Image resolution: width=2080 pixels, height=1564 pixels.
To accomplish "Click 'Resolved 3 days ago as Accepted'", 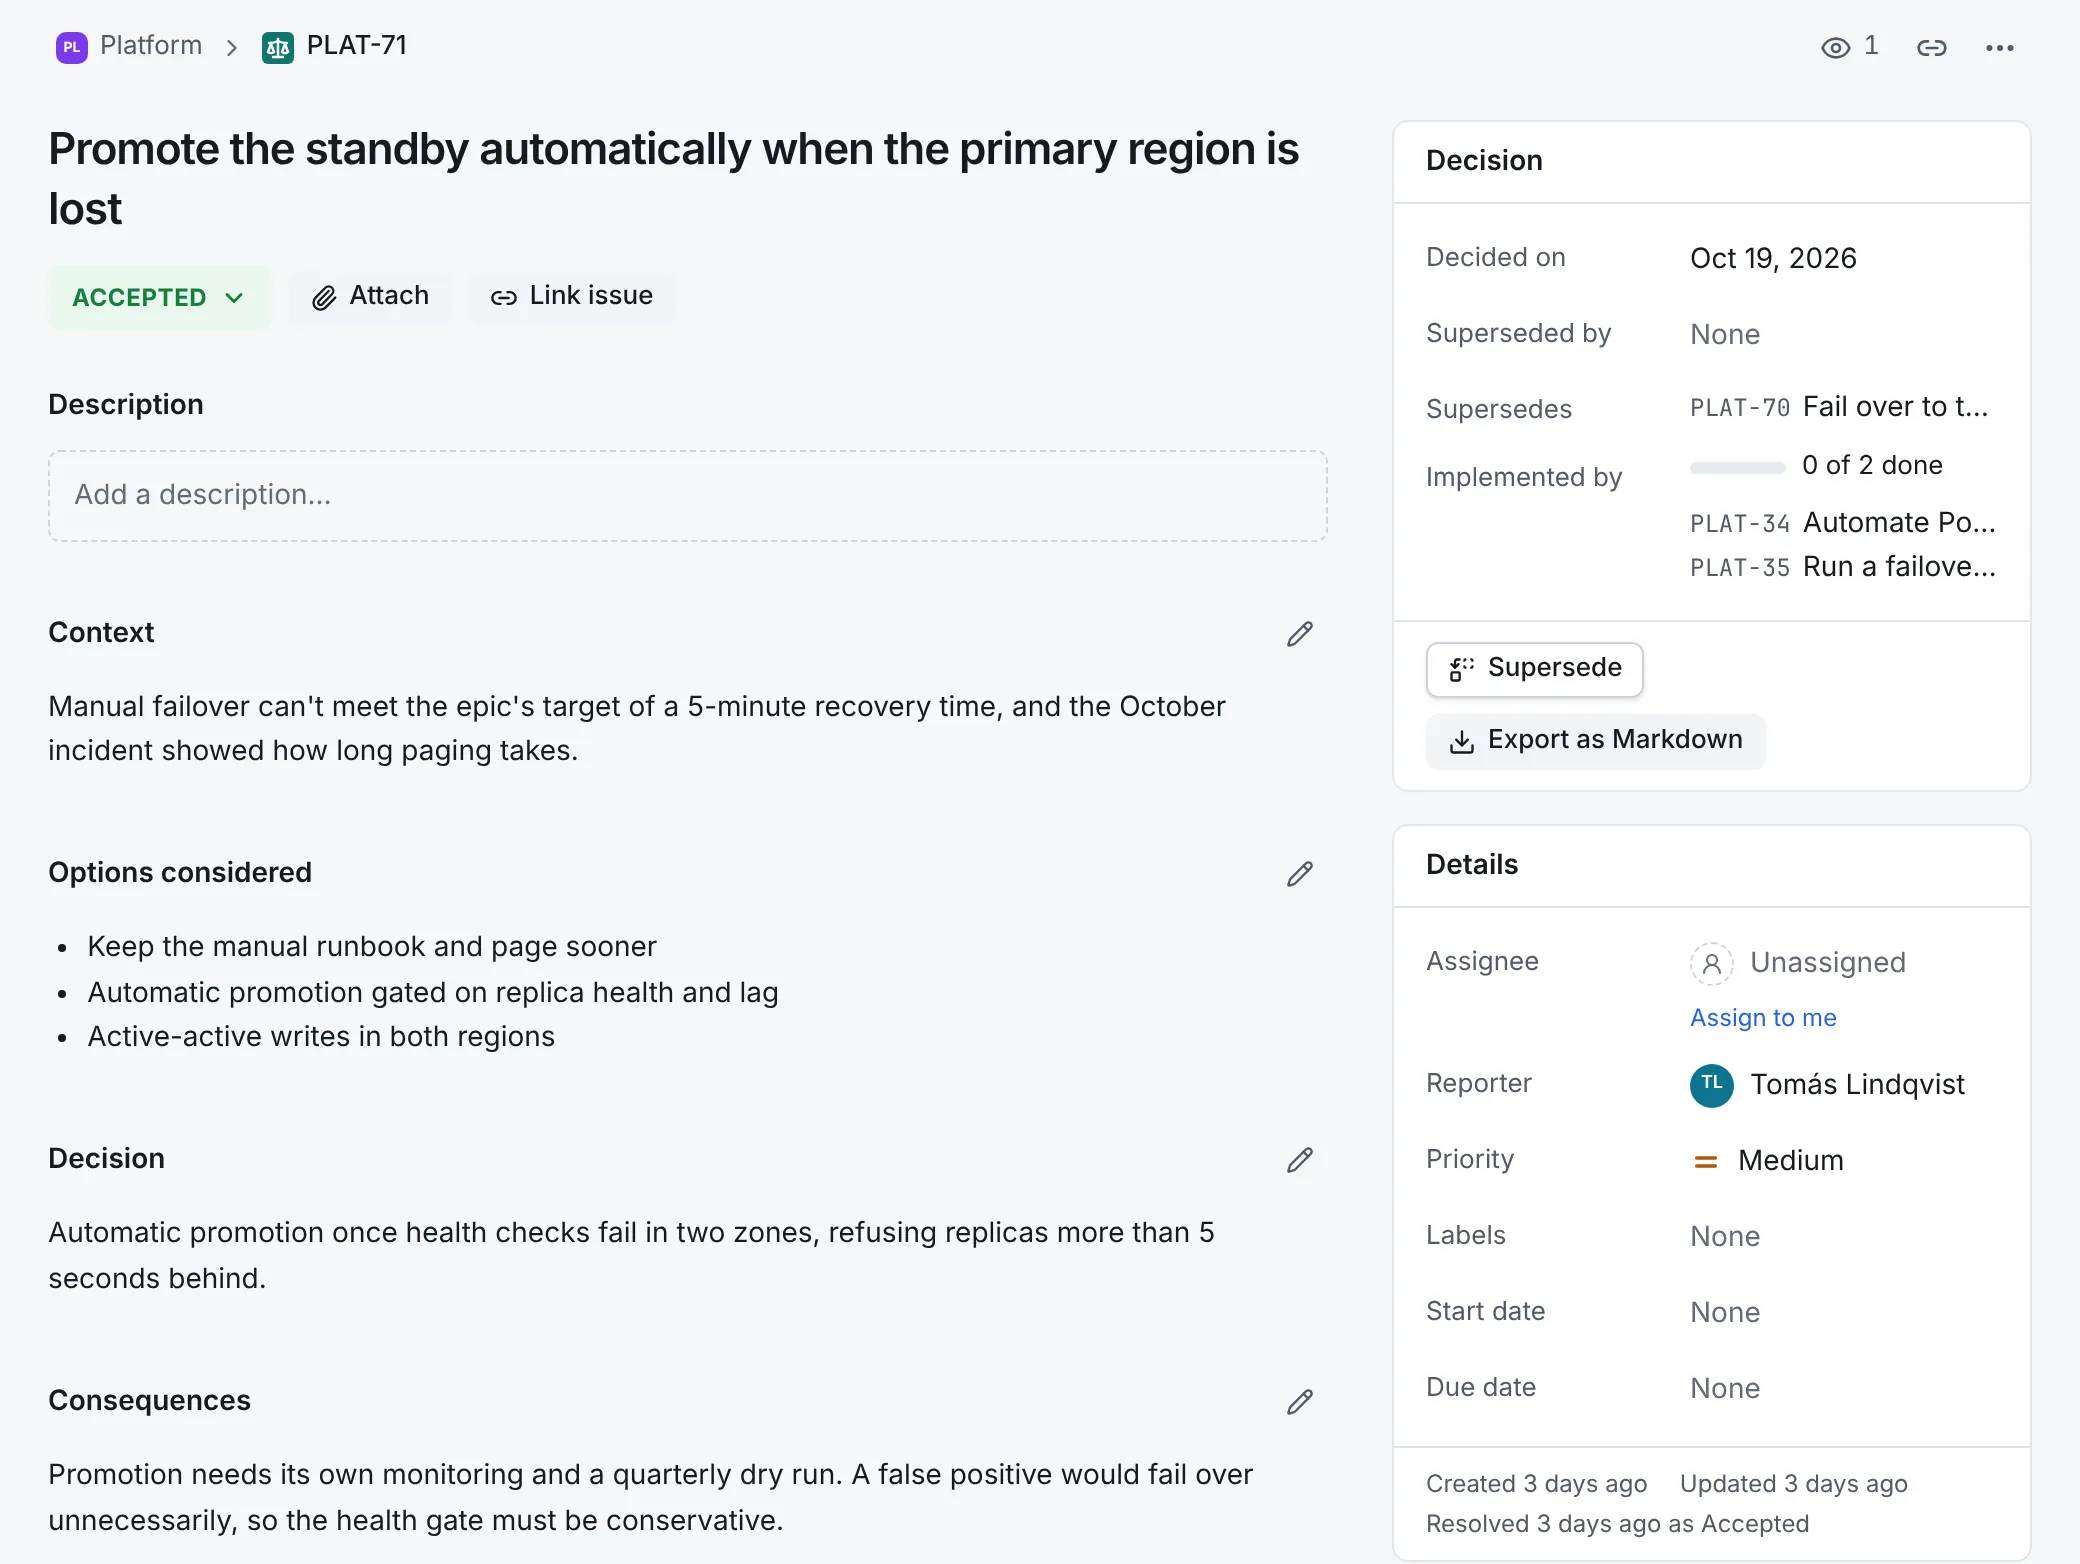I will tap(1617, 1524).
